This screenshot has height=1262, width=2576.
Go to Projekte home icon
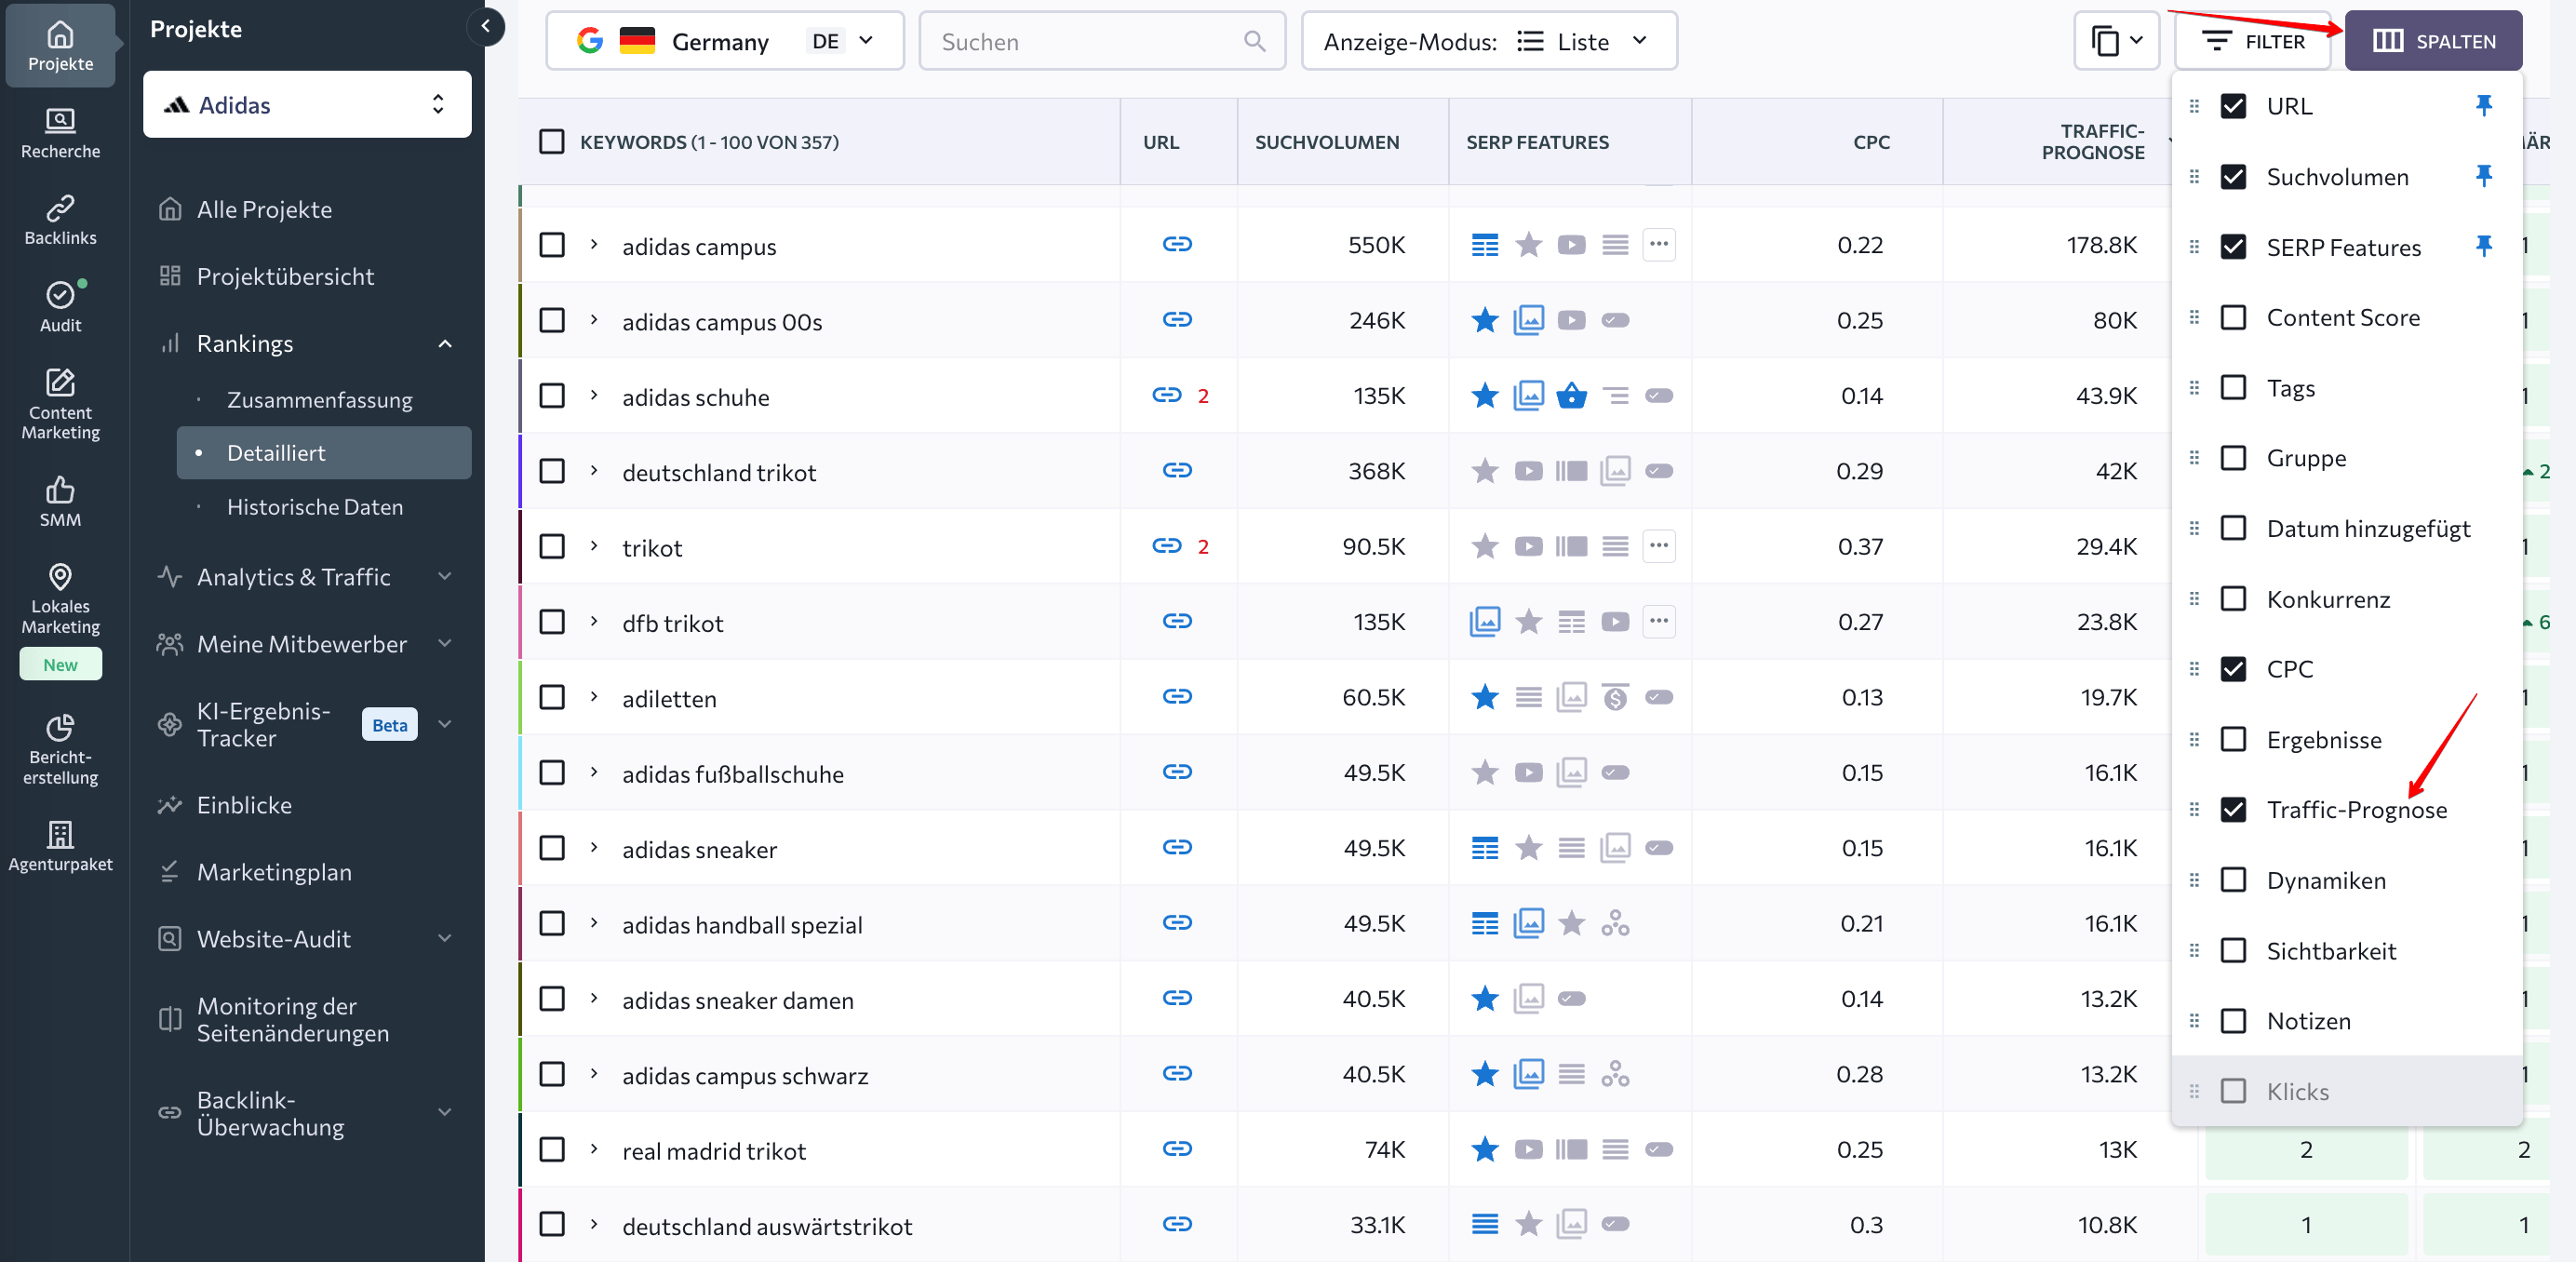pyautogui.click(x=60, y=46)
